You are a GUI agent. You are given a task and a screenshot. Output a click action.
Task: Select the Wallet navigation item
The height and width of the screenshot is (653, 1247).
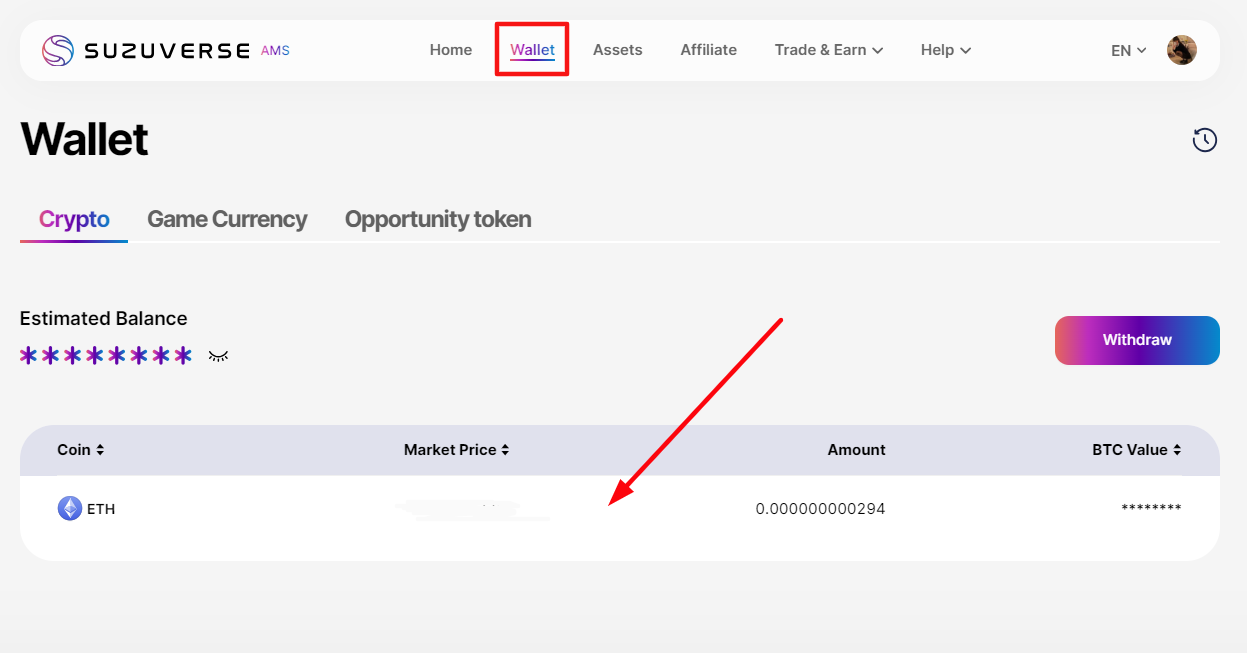[x=532, y=50]
